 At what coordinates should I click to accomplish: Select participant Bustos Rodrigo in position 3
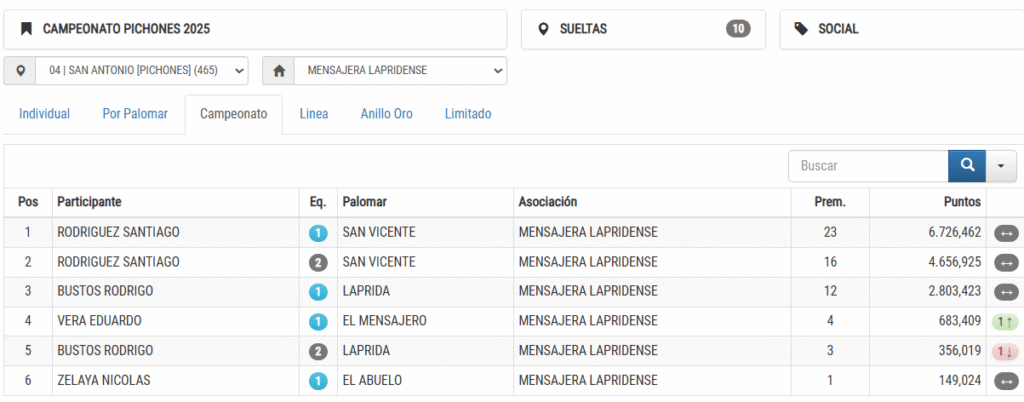pyautogui.click(x=105, y=292)
